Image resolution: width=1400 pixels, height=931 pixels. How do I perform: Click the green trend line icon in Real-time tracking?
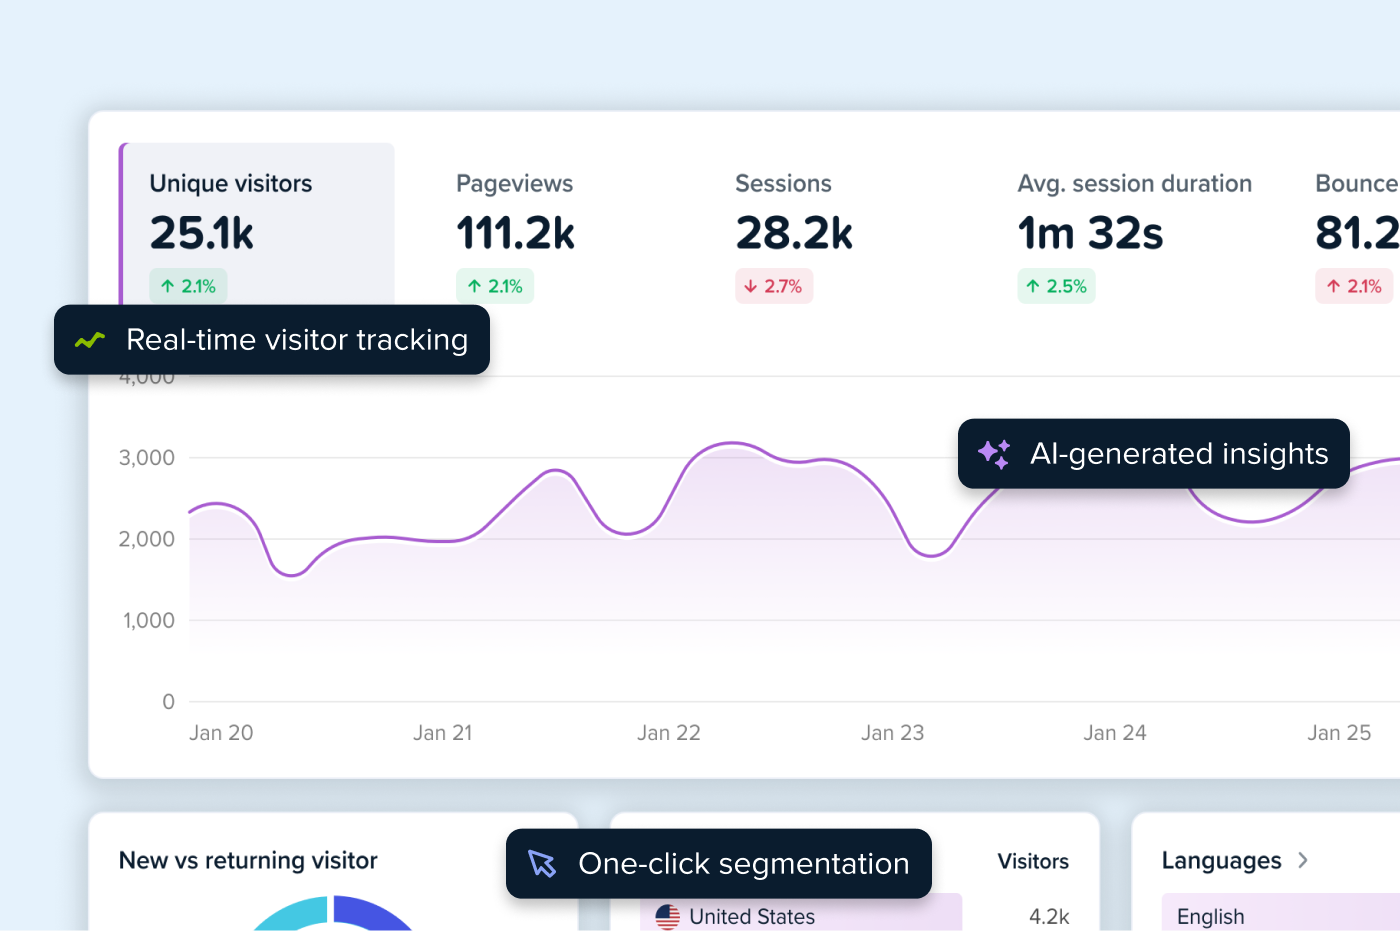point(89,340)
